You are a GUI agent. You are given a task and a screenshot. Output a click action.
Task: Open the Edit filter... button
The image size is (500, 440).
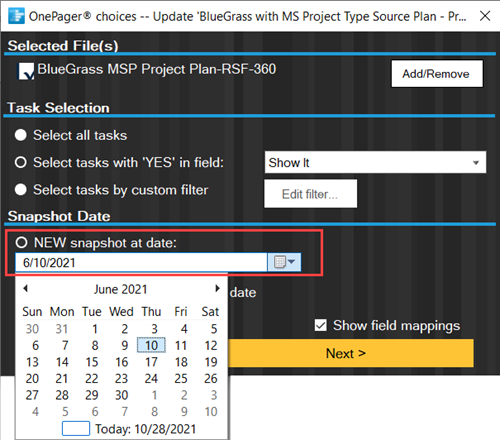310,194
